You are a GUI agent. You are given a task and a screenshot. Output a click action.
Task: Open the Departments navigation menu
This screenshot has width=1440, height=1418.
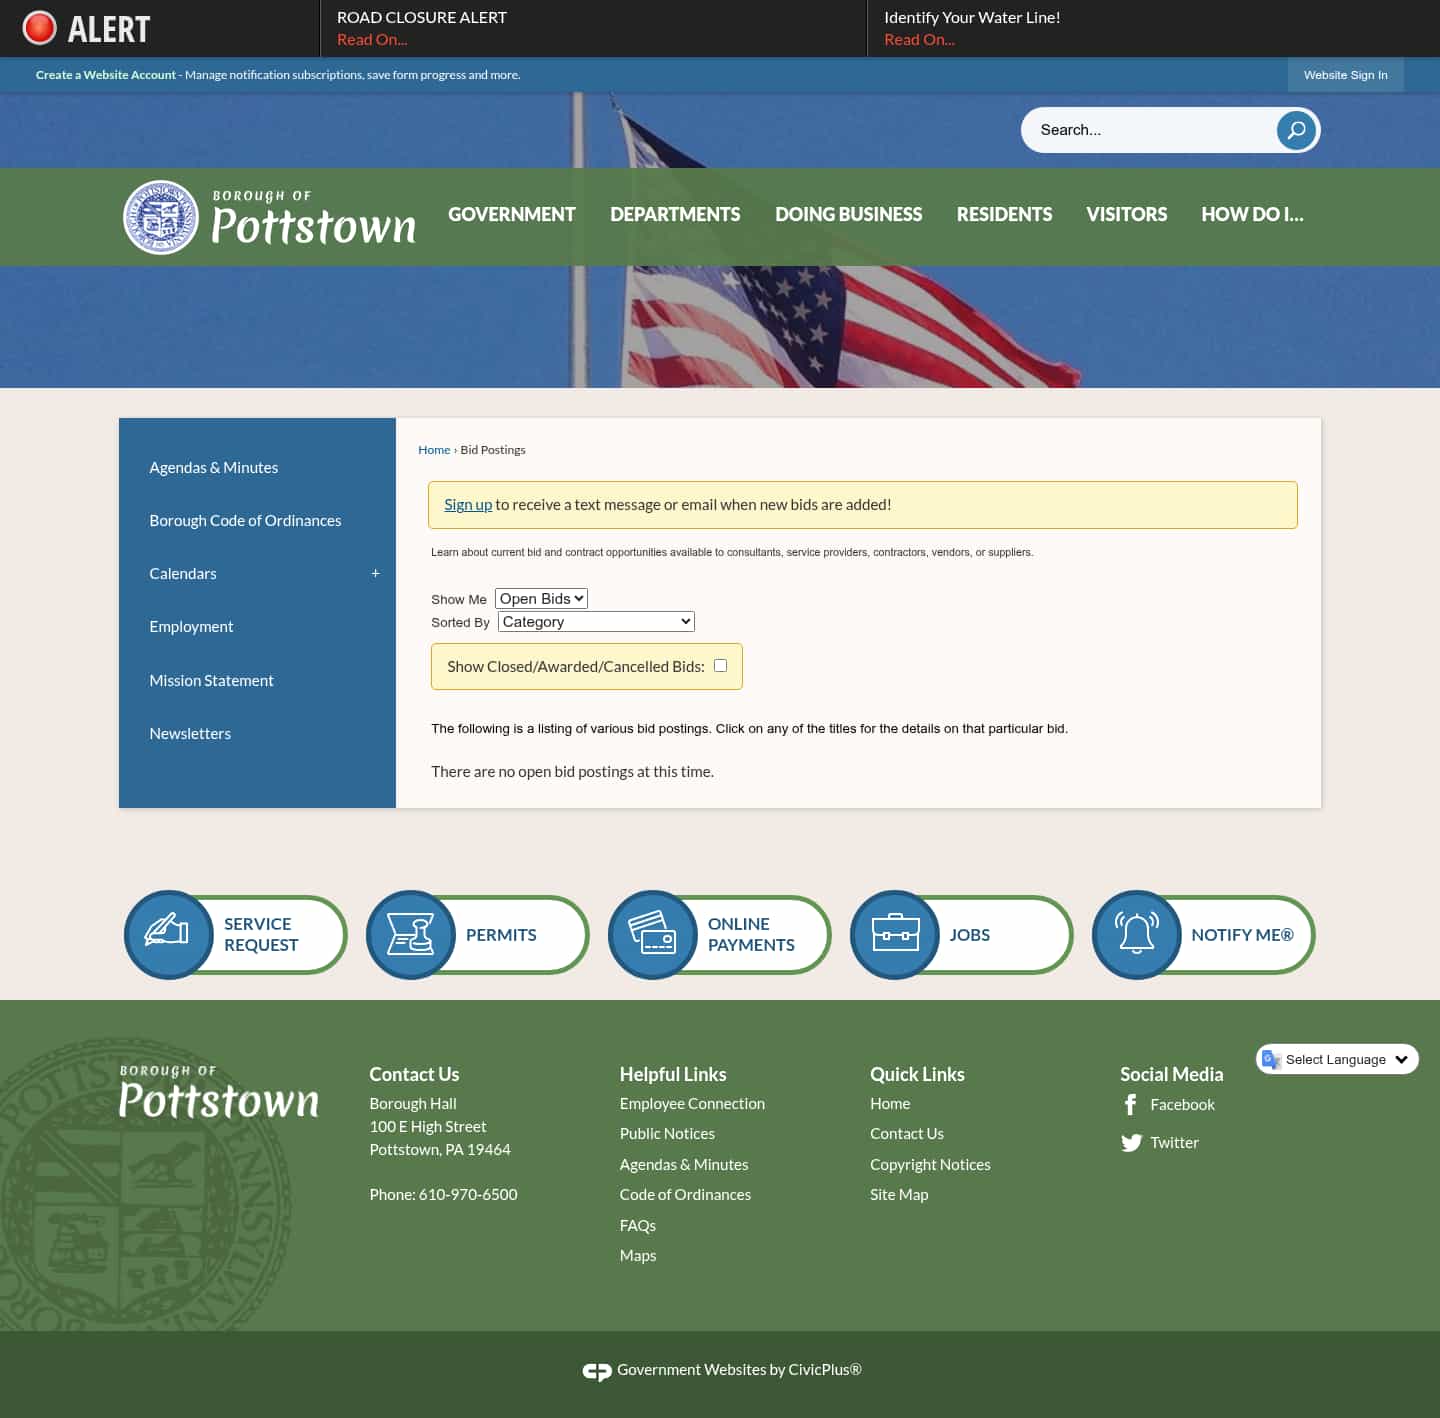coord(675,214)
